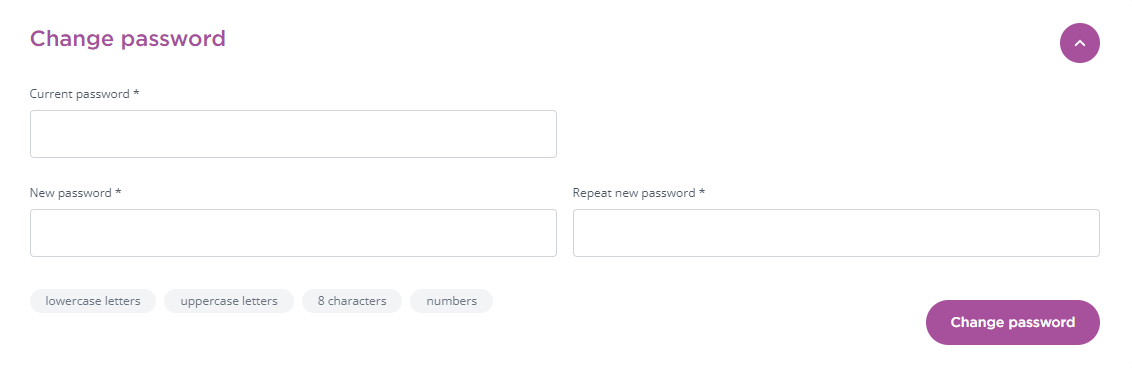This screenshot has height=368, width=1132.
Task: Click the lowercase letters requirement chip
Action: [x=93, y=301]
